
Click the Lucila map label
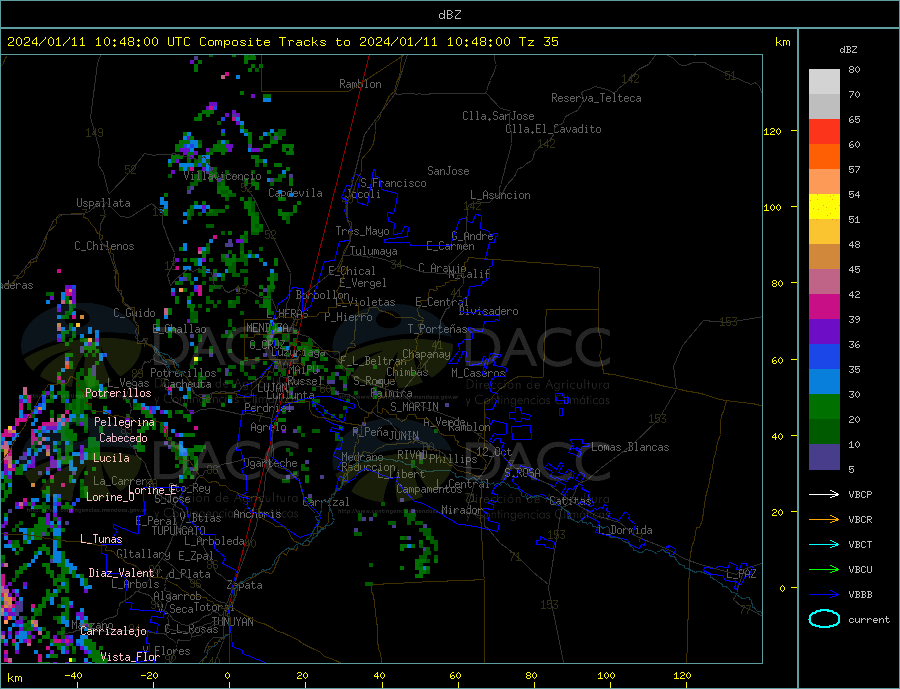click(x=111, y=458)
